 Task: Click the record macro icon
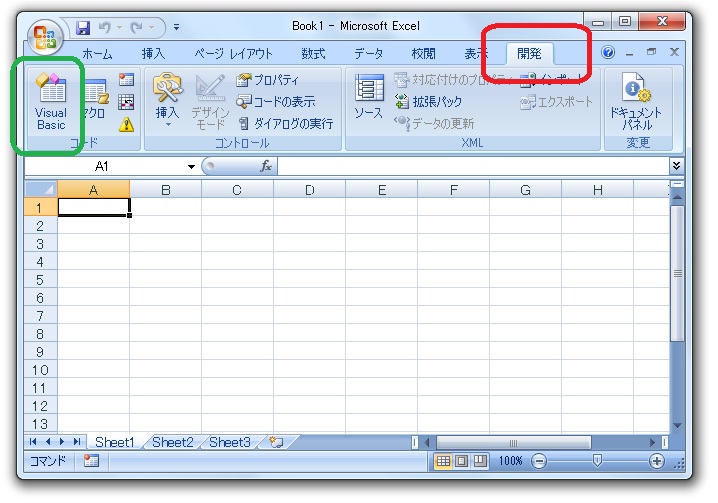click(126, 80)
